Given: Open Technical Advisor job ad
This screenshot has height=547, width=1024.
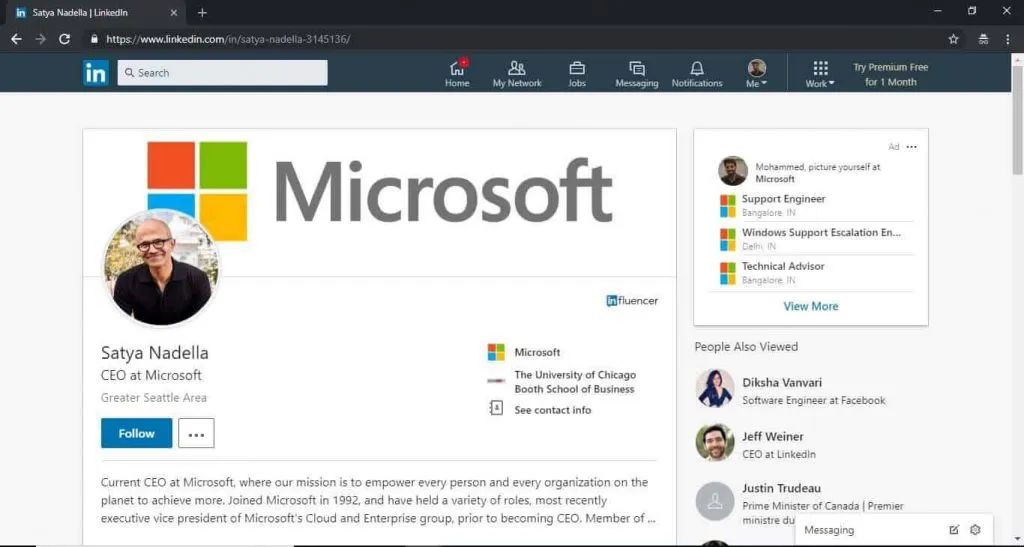Looking at the screenshot, I should tap(783, 266).
